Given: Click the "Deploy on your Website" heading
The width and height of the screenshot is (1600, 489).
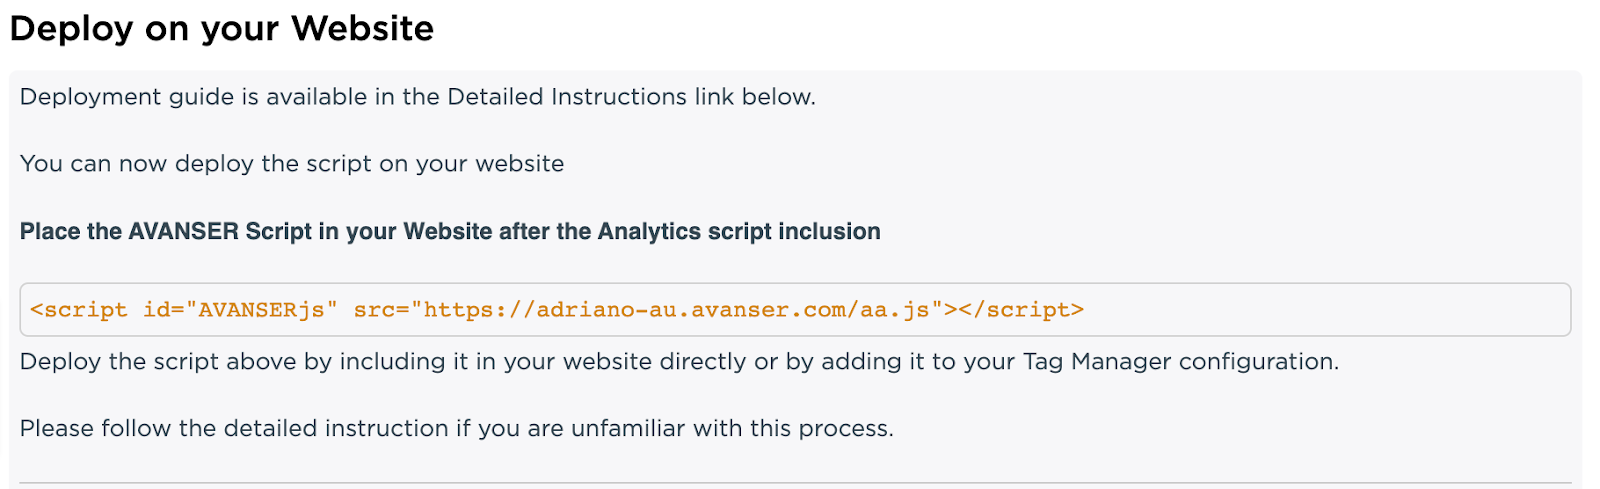Looking at the screenshot, I should pos(222,29).
